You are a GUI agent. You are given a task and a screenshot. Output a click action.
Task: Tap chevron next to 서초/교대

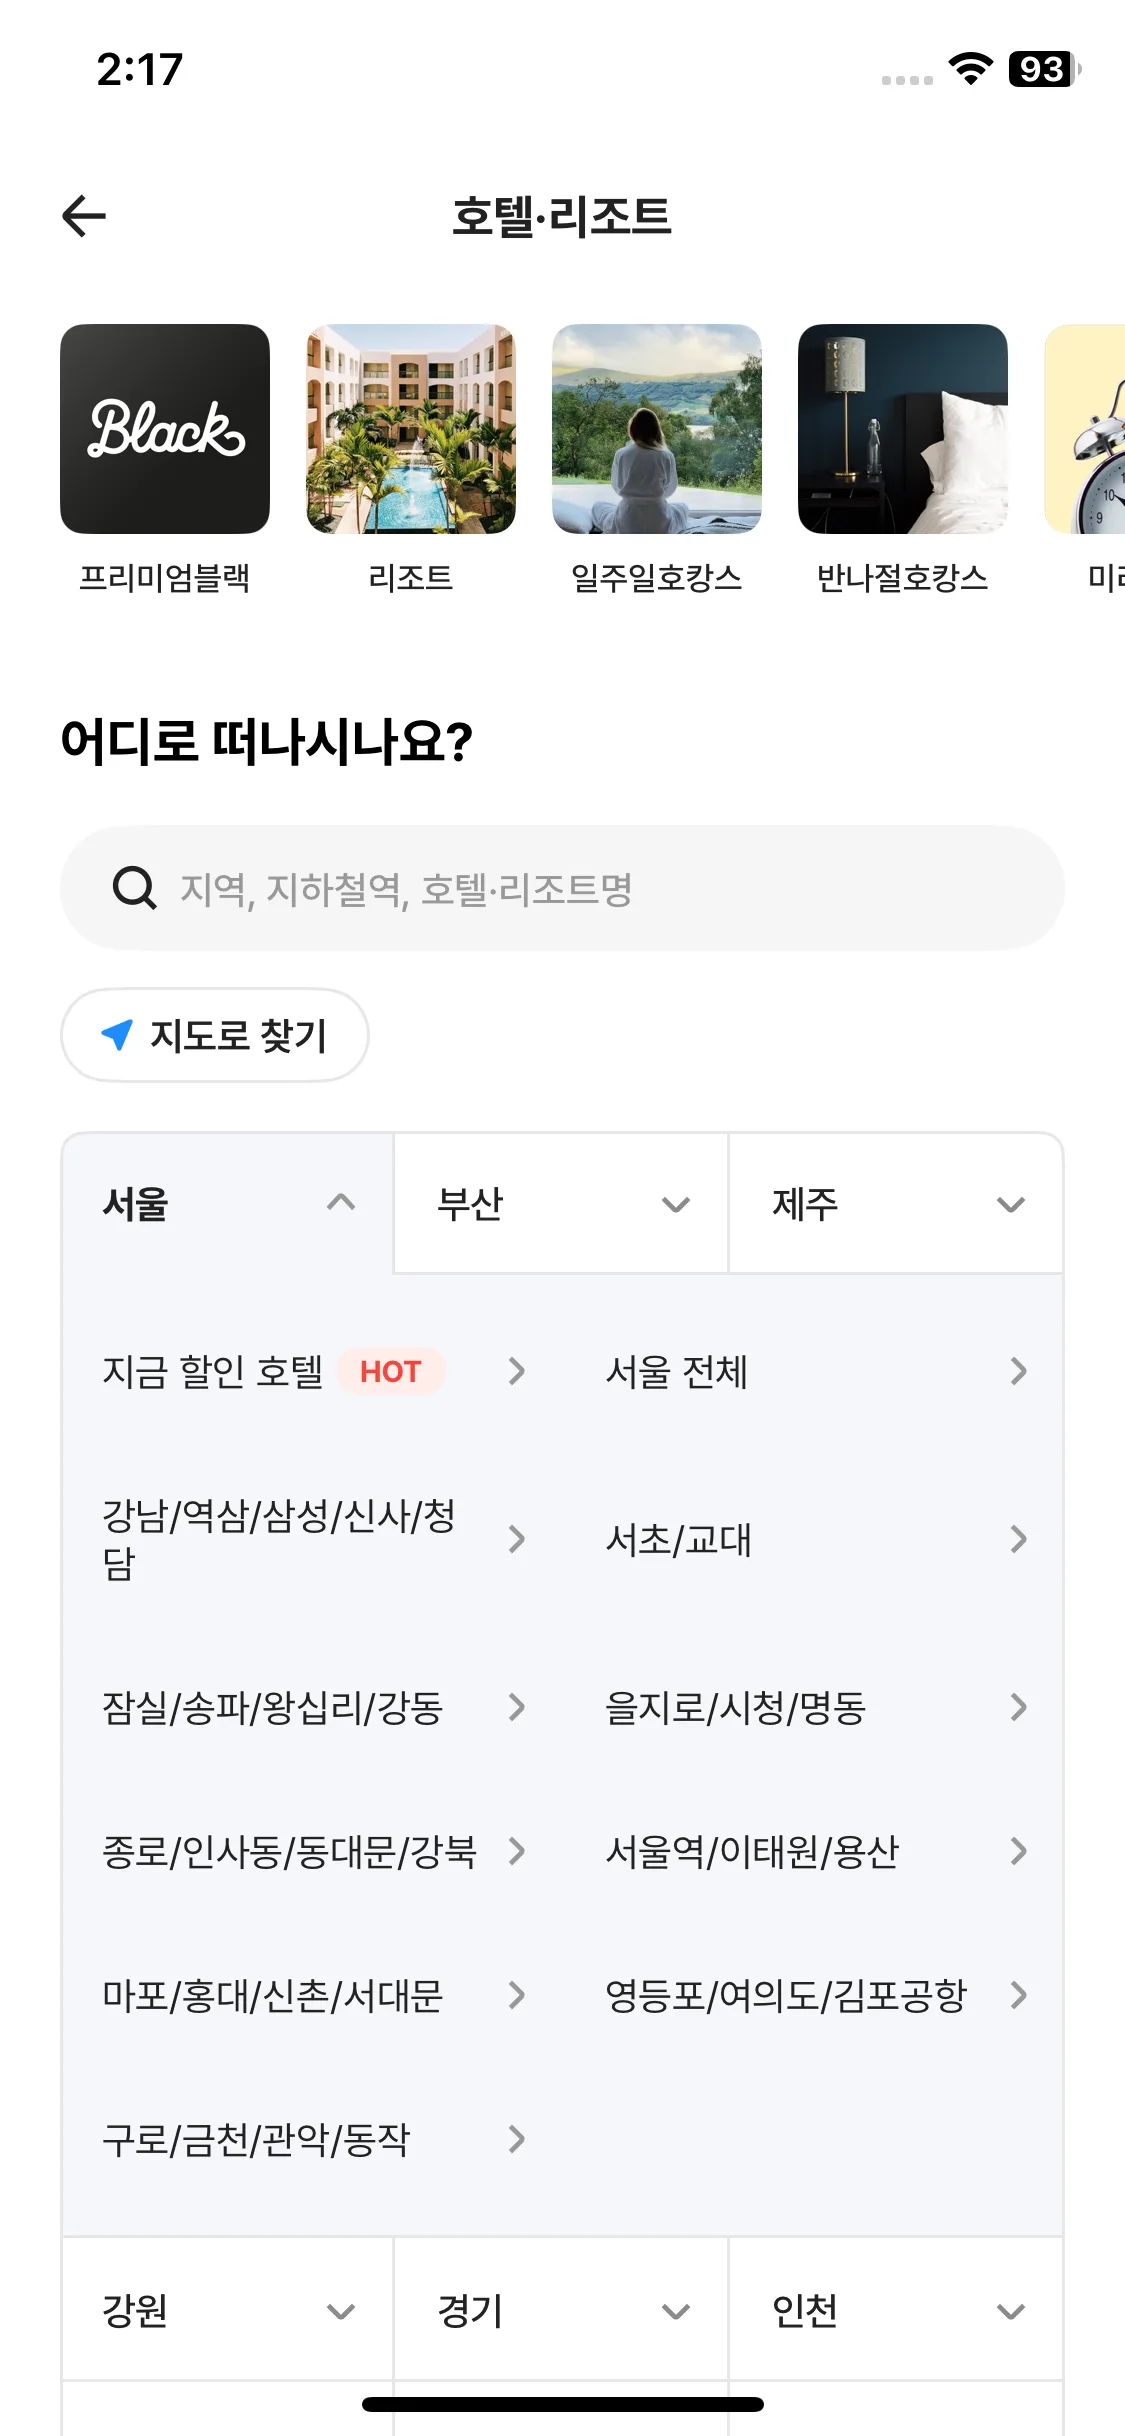(1018, 1539)
